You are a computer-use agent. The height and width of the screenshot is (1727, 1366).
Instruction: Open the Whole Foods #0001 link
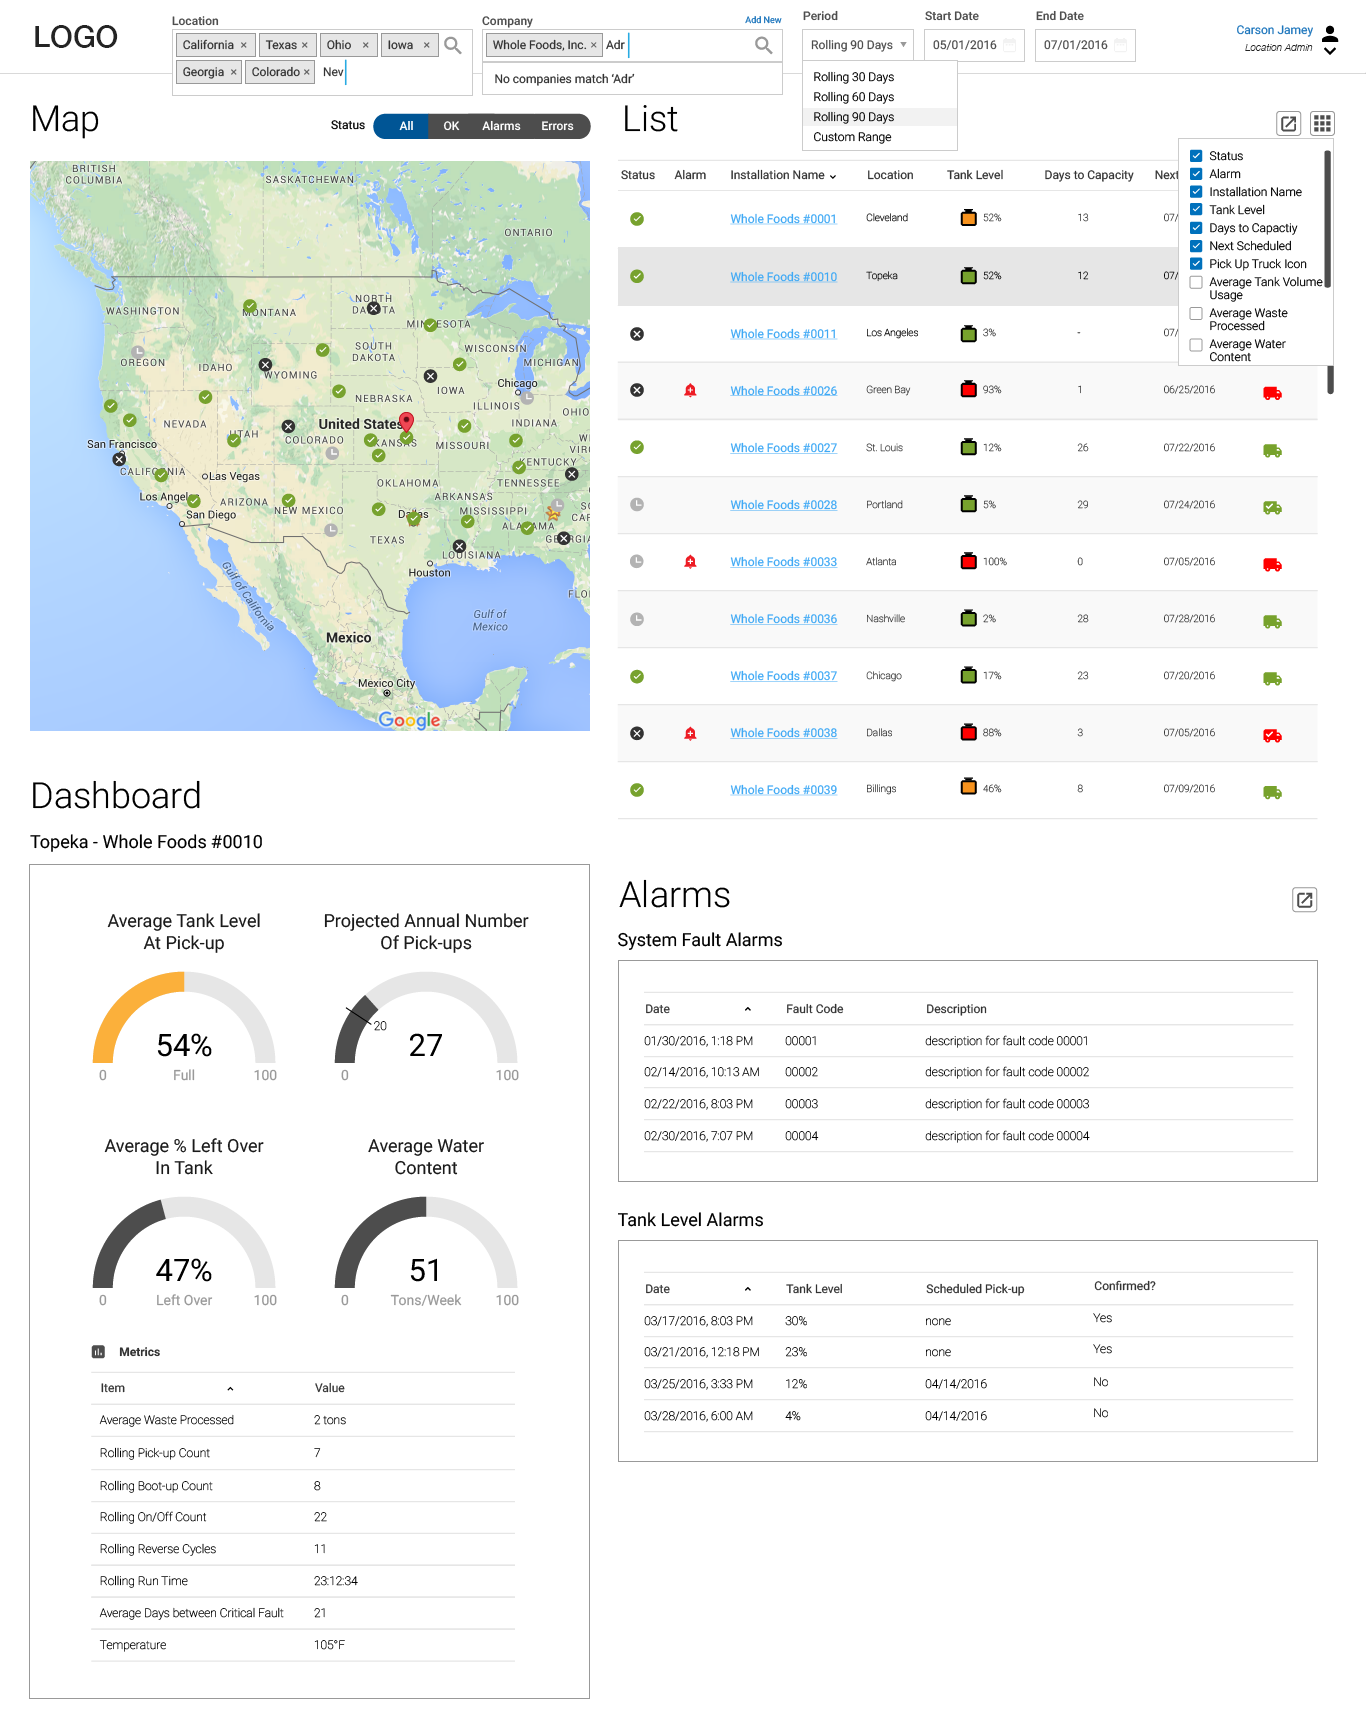783,219
